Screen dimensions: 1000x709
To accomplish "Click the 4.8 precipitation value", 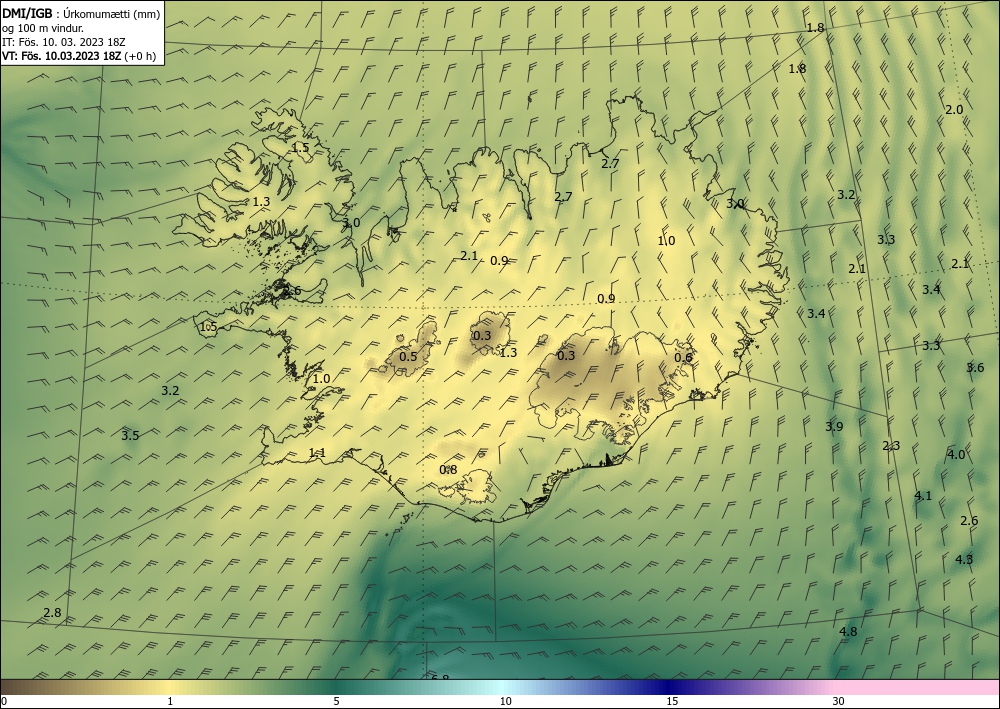I will (848, 631).
